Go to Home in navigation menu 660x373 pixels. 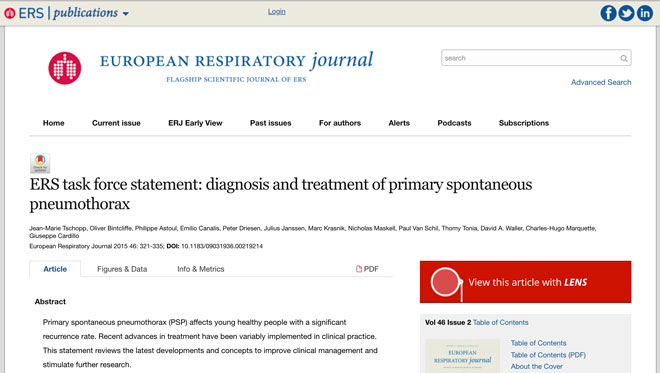53,123
